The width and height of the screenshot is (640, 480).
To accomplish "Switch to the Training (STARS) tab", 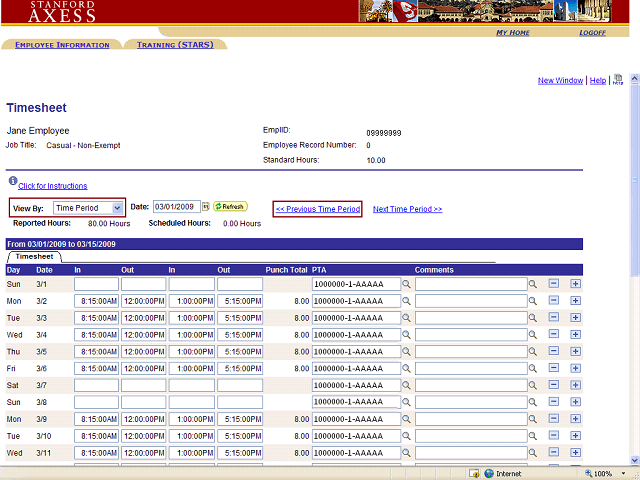I will point(174,45).
